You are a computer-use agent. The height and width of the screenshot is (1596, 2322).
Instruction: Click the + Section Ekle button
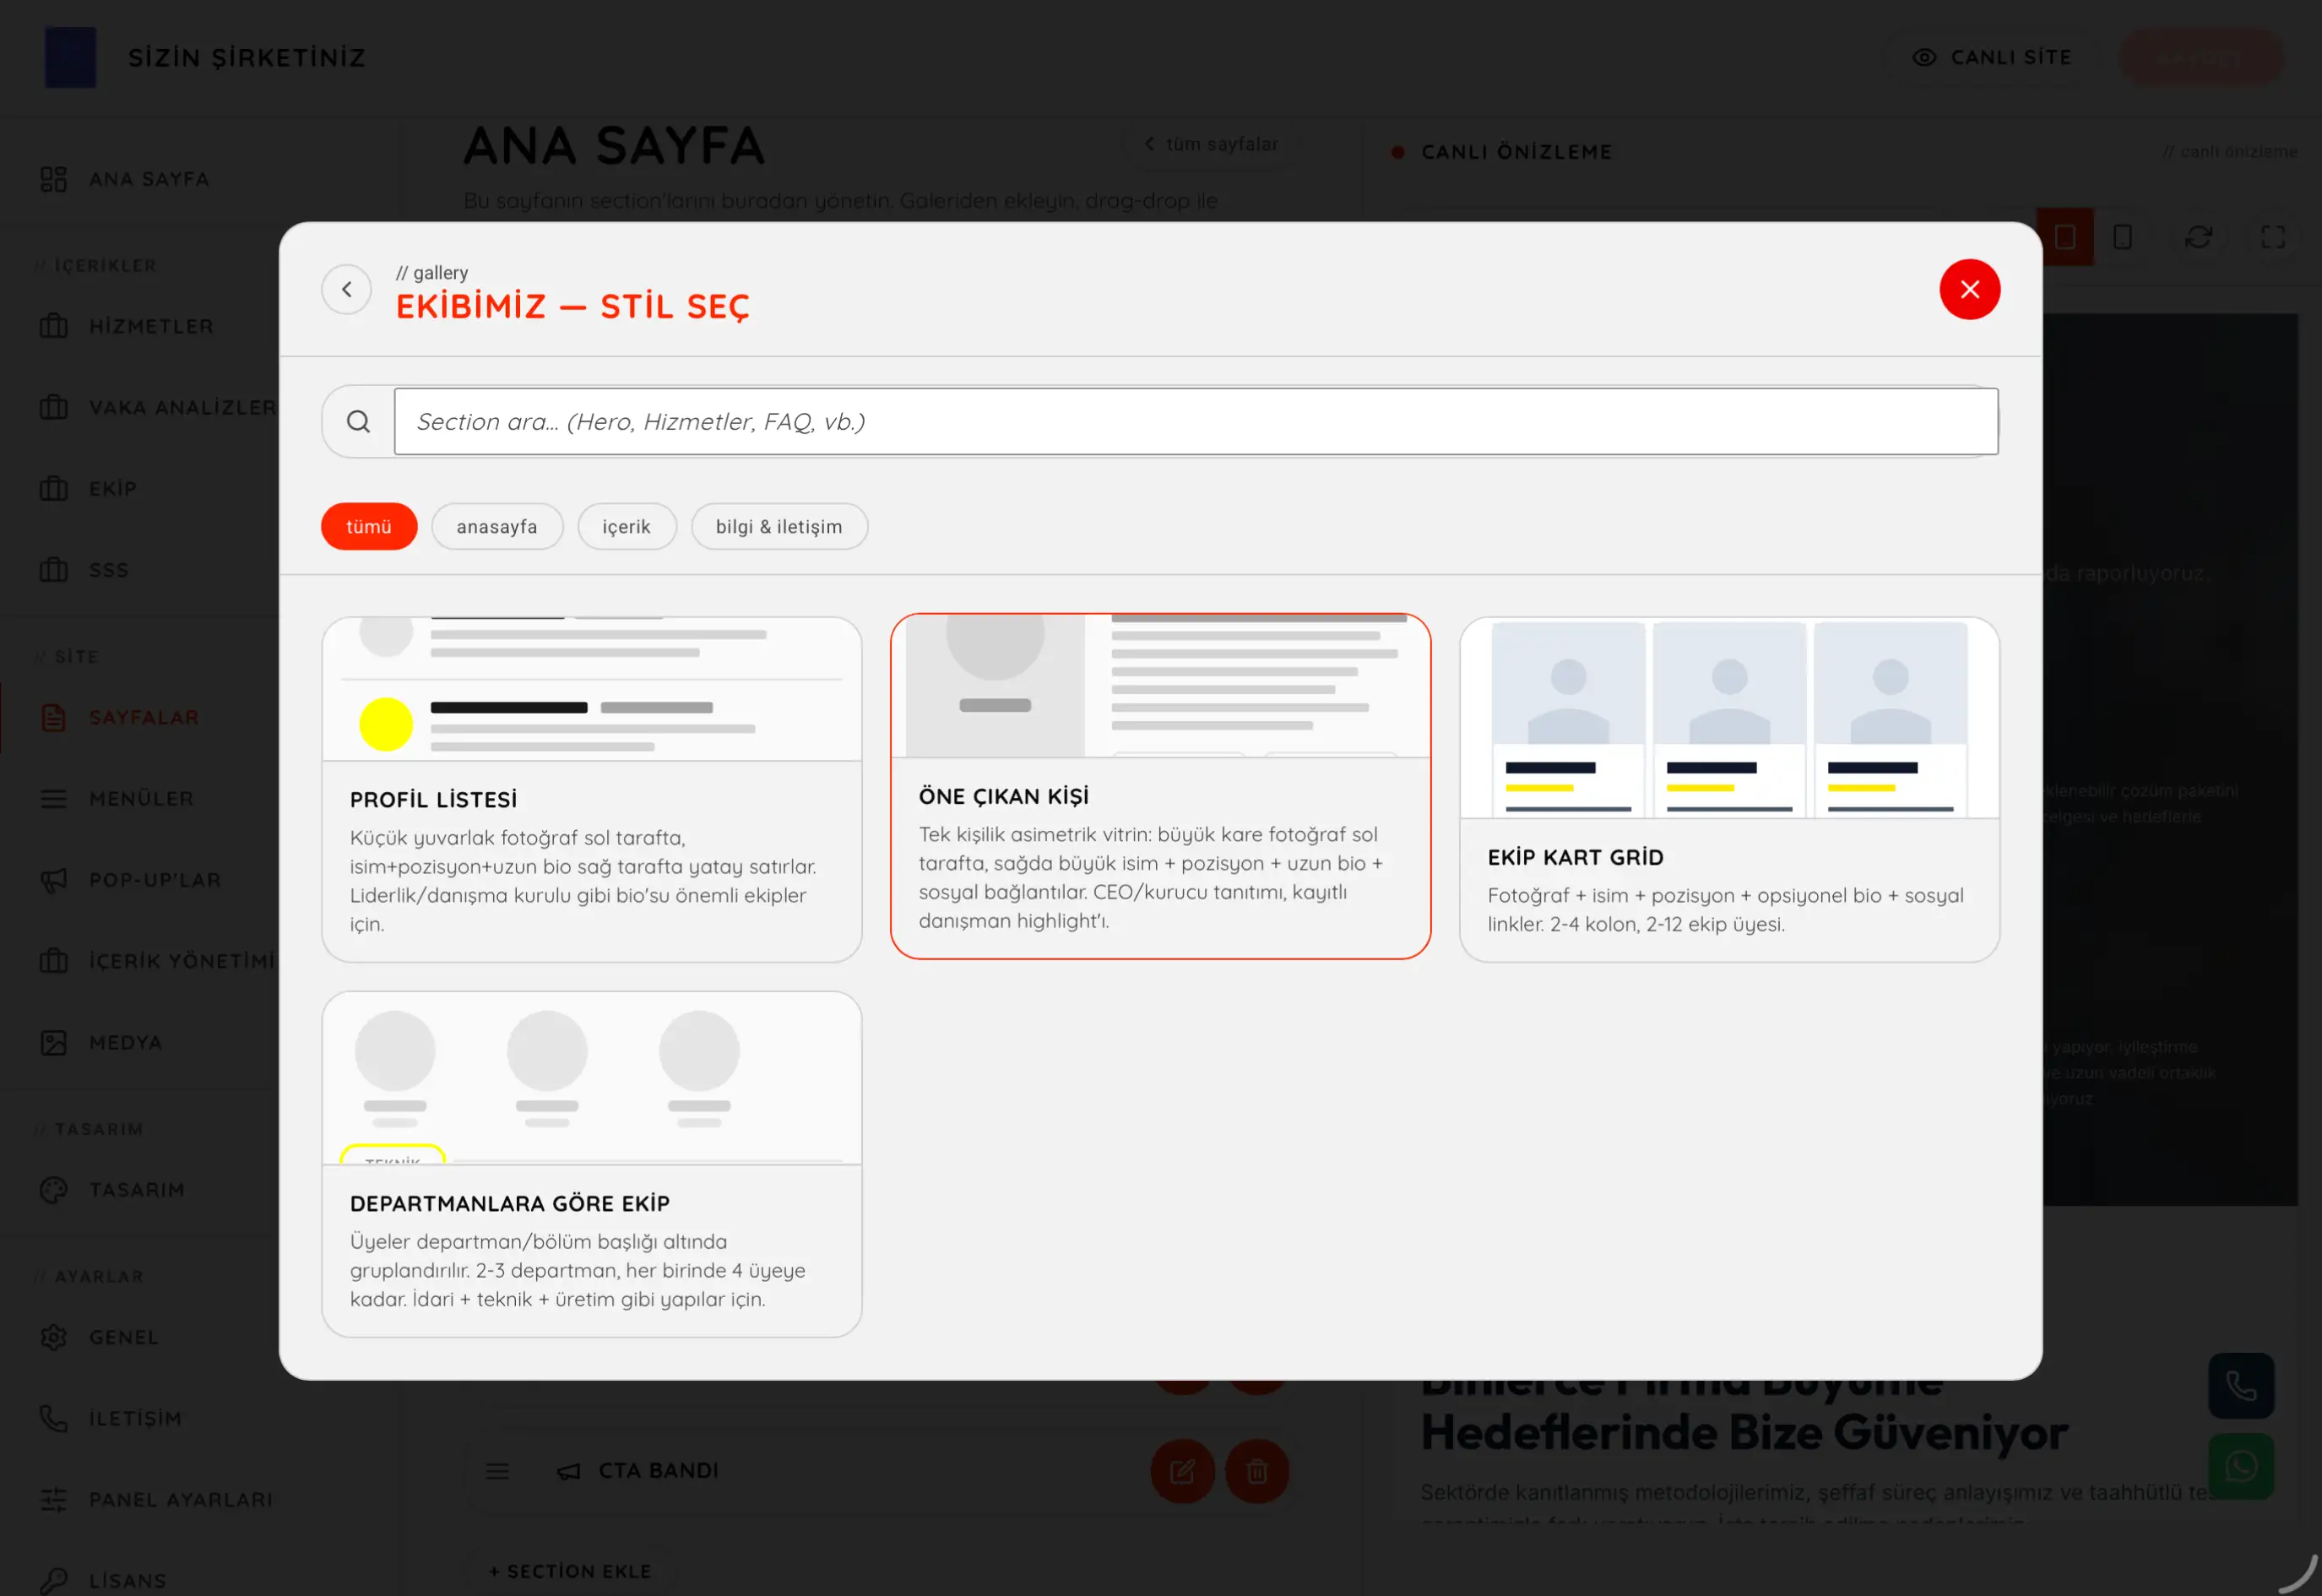coord(570,1571)
